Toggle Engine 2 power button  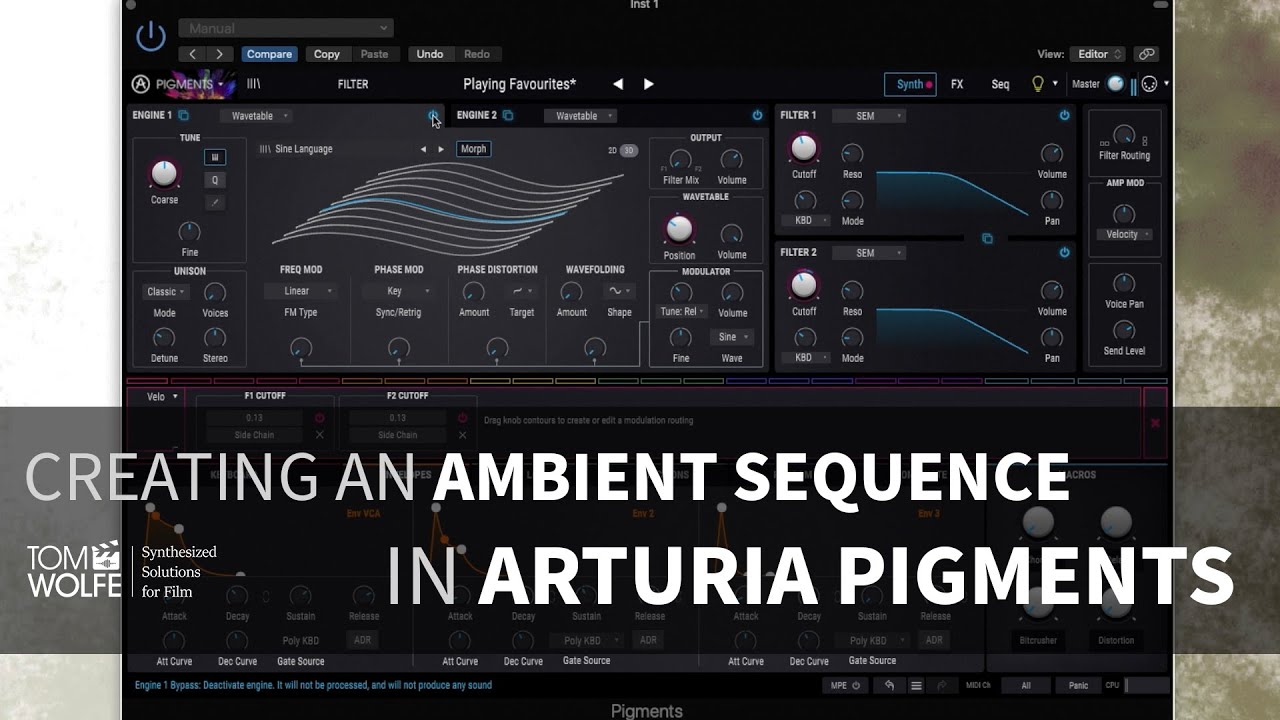[757, 116]
